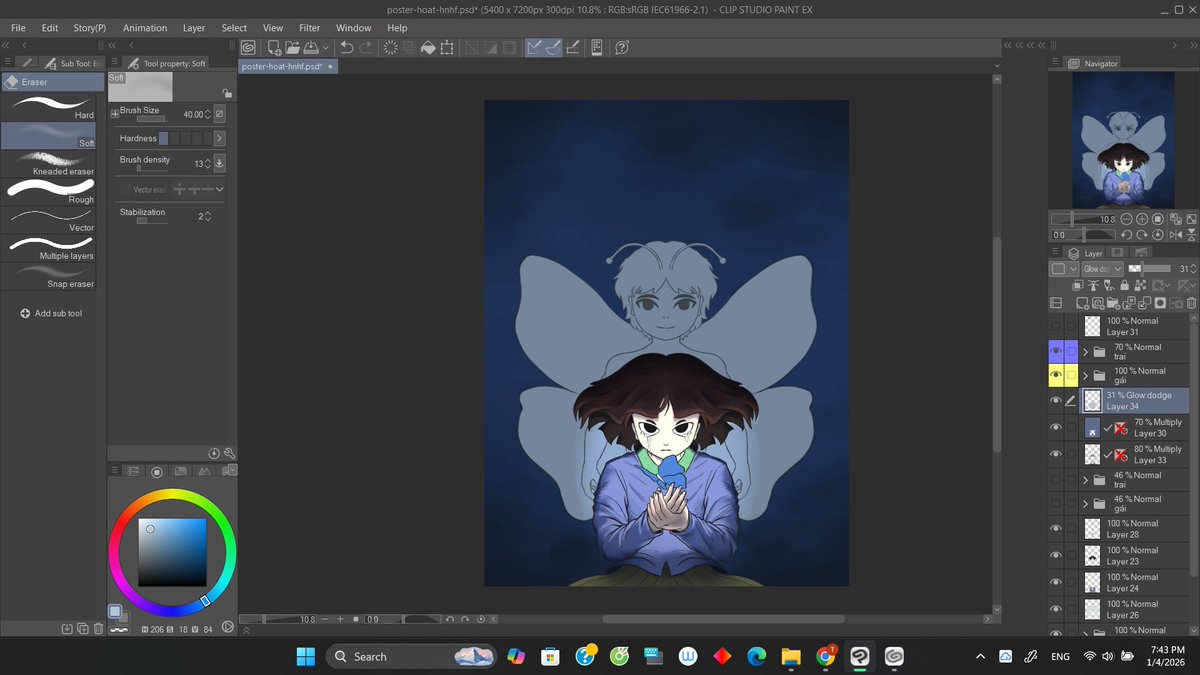This screenshot has width=1200, height=675.
Task: Expand the 'trai' 46% Normal folder
Action: click(x=1086, y=480)
